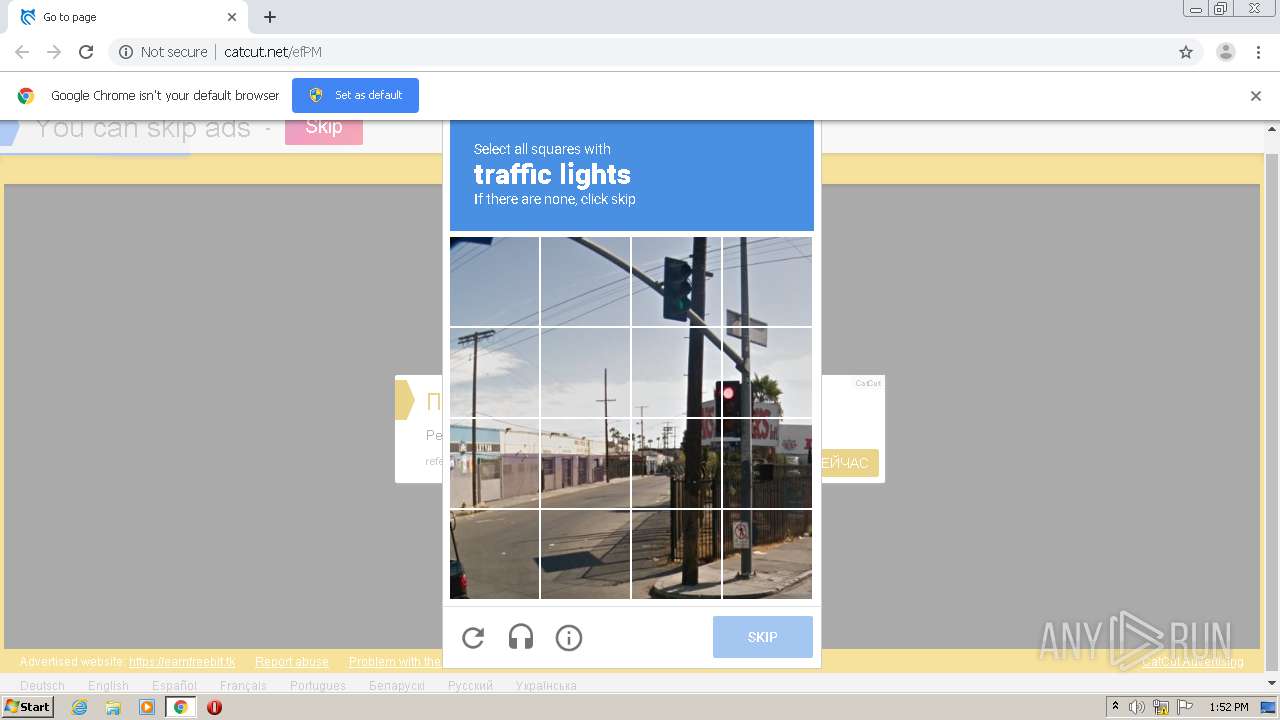
Task: Open a new tab
Action: point(270,17)
